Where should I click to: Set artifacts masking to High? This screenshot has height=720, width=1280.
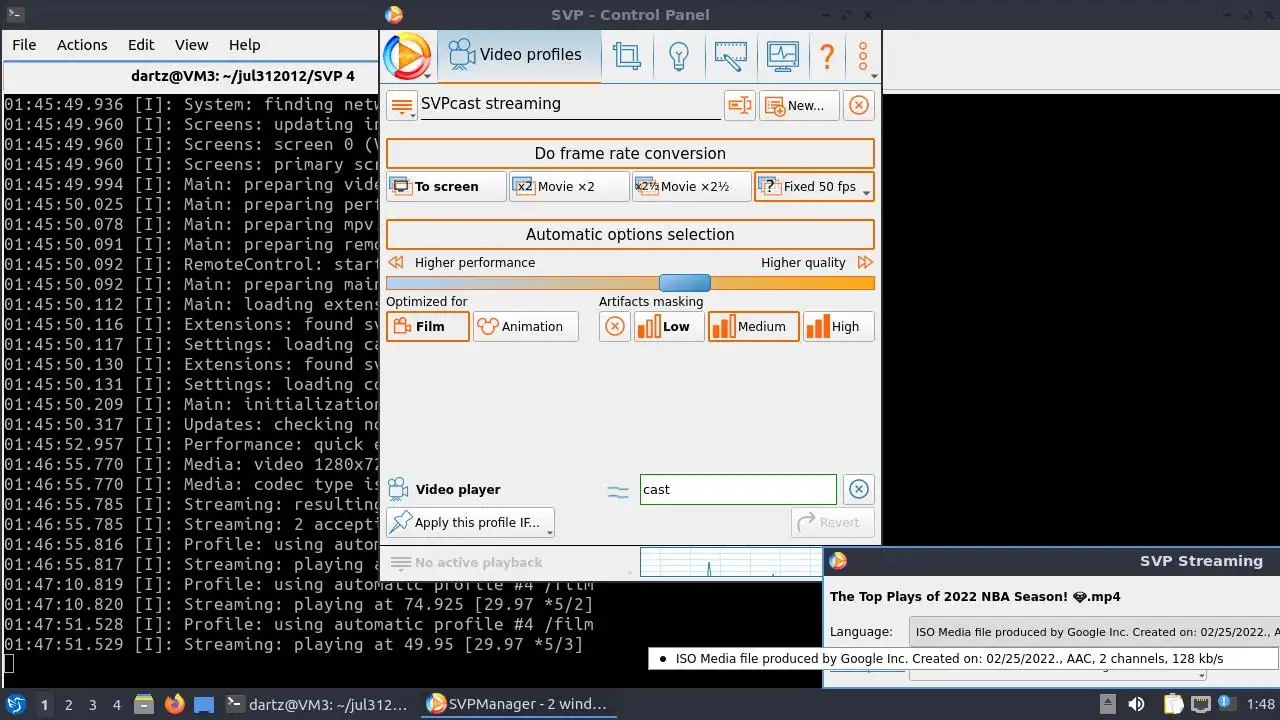click(x=838, y=326)
